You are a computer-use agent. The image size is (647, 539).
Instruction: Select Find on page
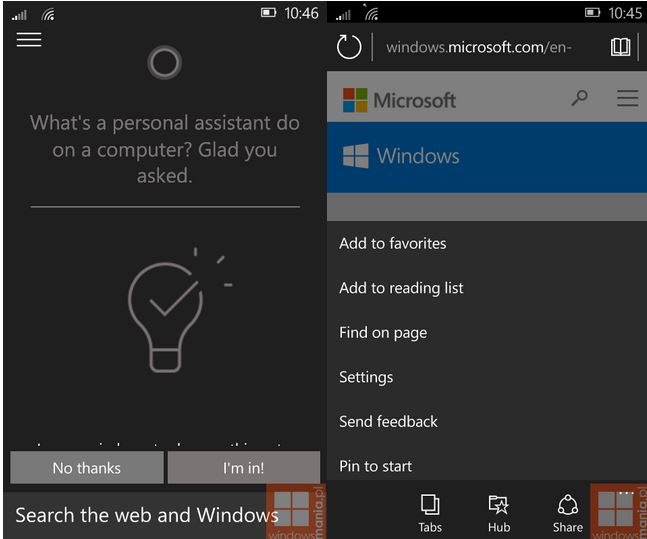pyautogui.click(x=382, y=333)
